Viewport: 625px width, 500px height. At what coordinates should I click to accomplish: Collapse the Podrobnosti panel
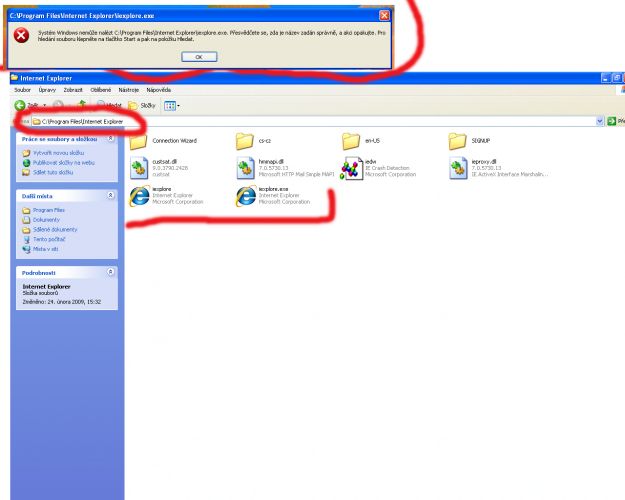110,272
